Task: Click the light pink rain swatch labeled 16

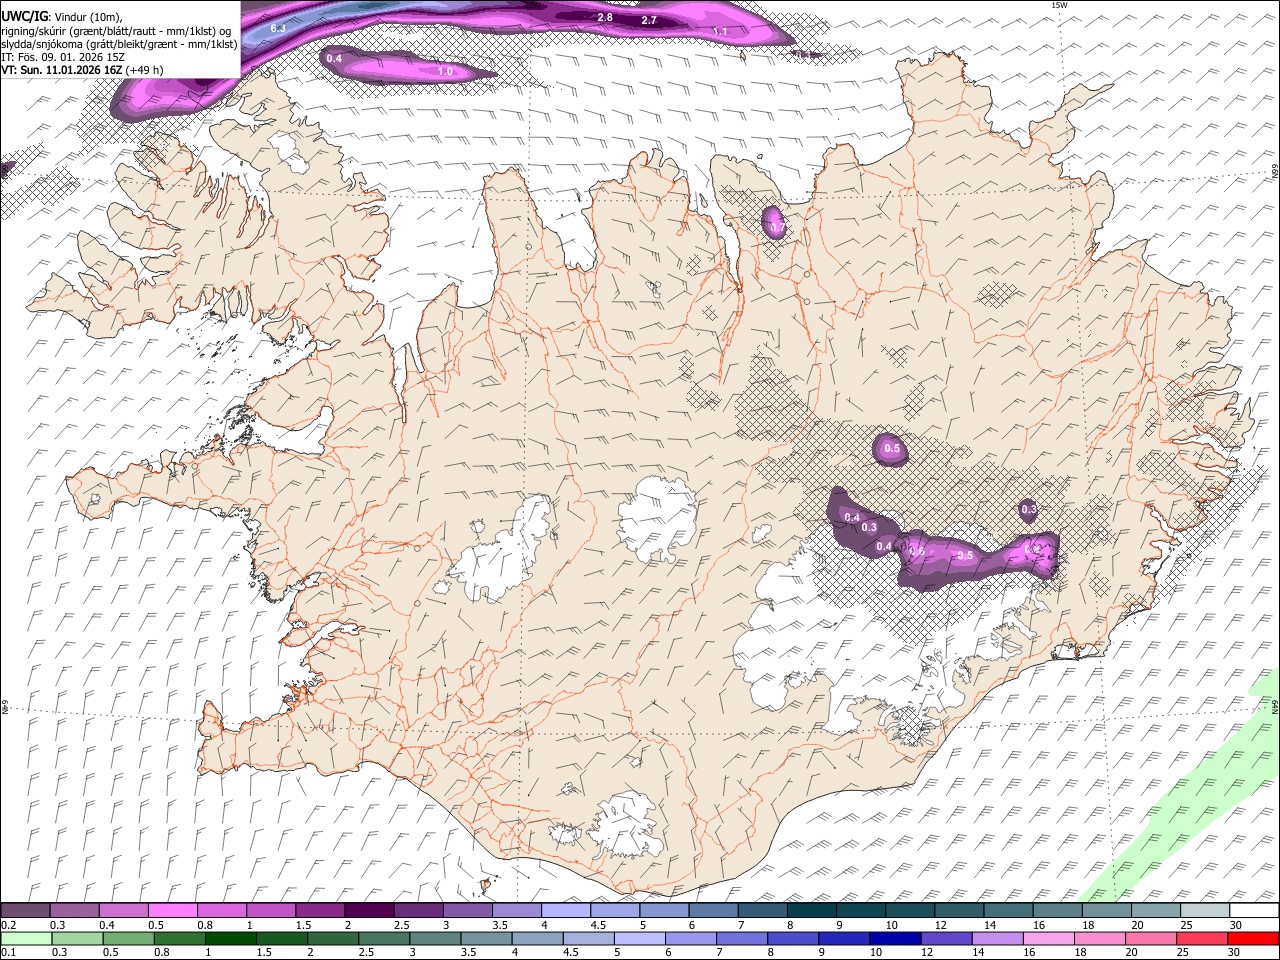Action: click(x=1049, y=938)
